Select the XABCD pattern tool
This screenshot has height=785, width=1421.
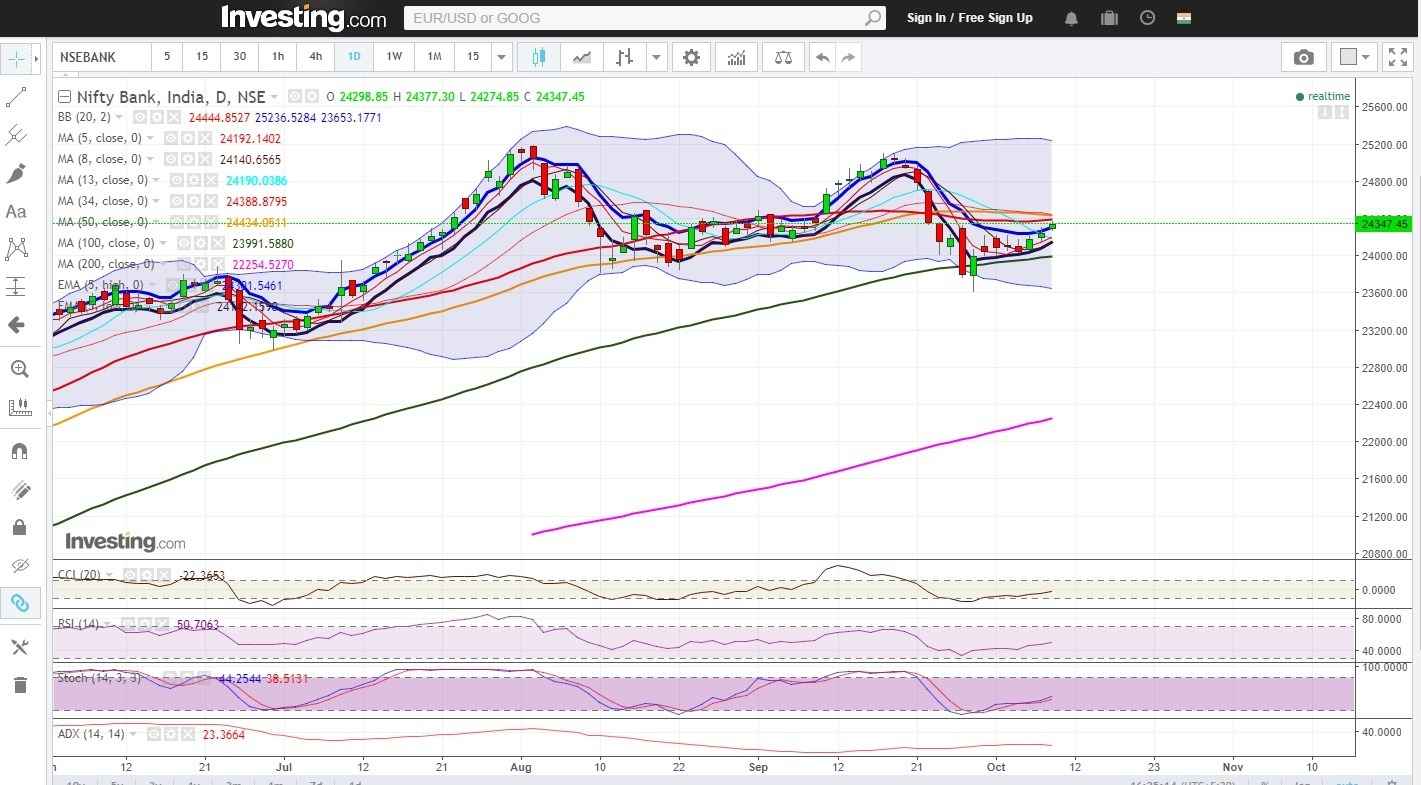point(16,248)
